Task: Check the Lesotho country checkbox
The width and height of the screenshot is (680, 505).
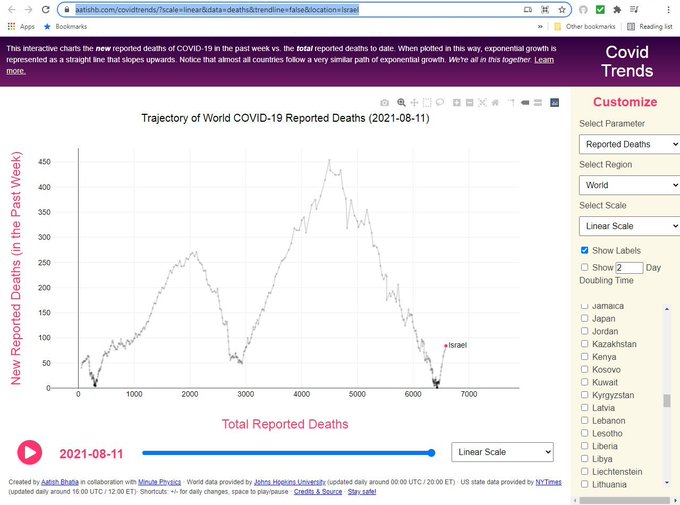Action: click(584, 433)
